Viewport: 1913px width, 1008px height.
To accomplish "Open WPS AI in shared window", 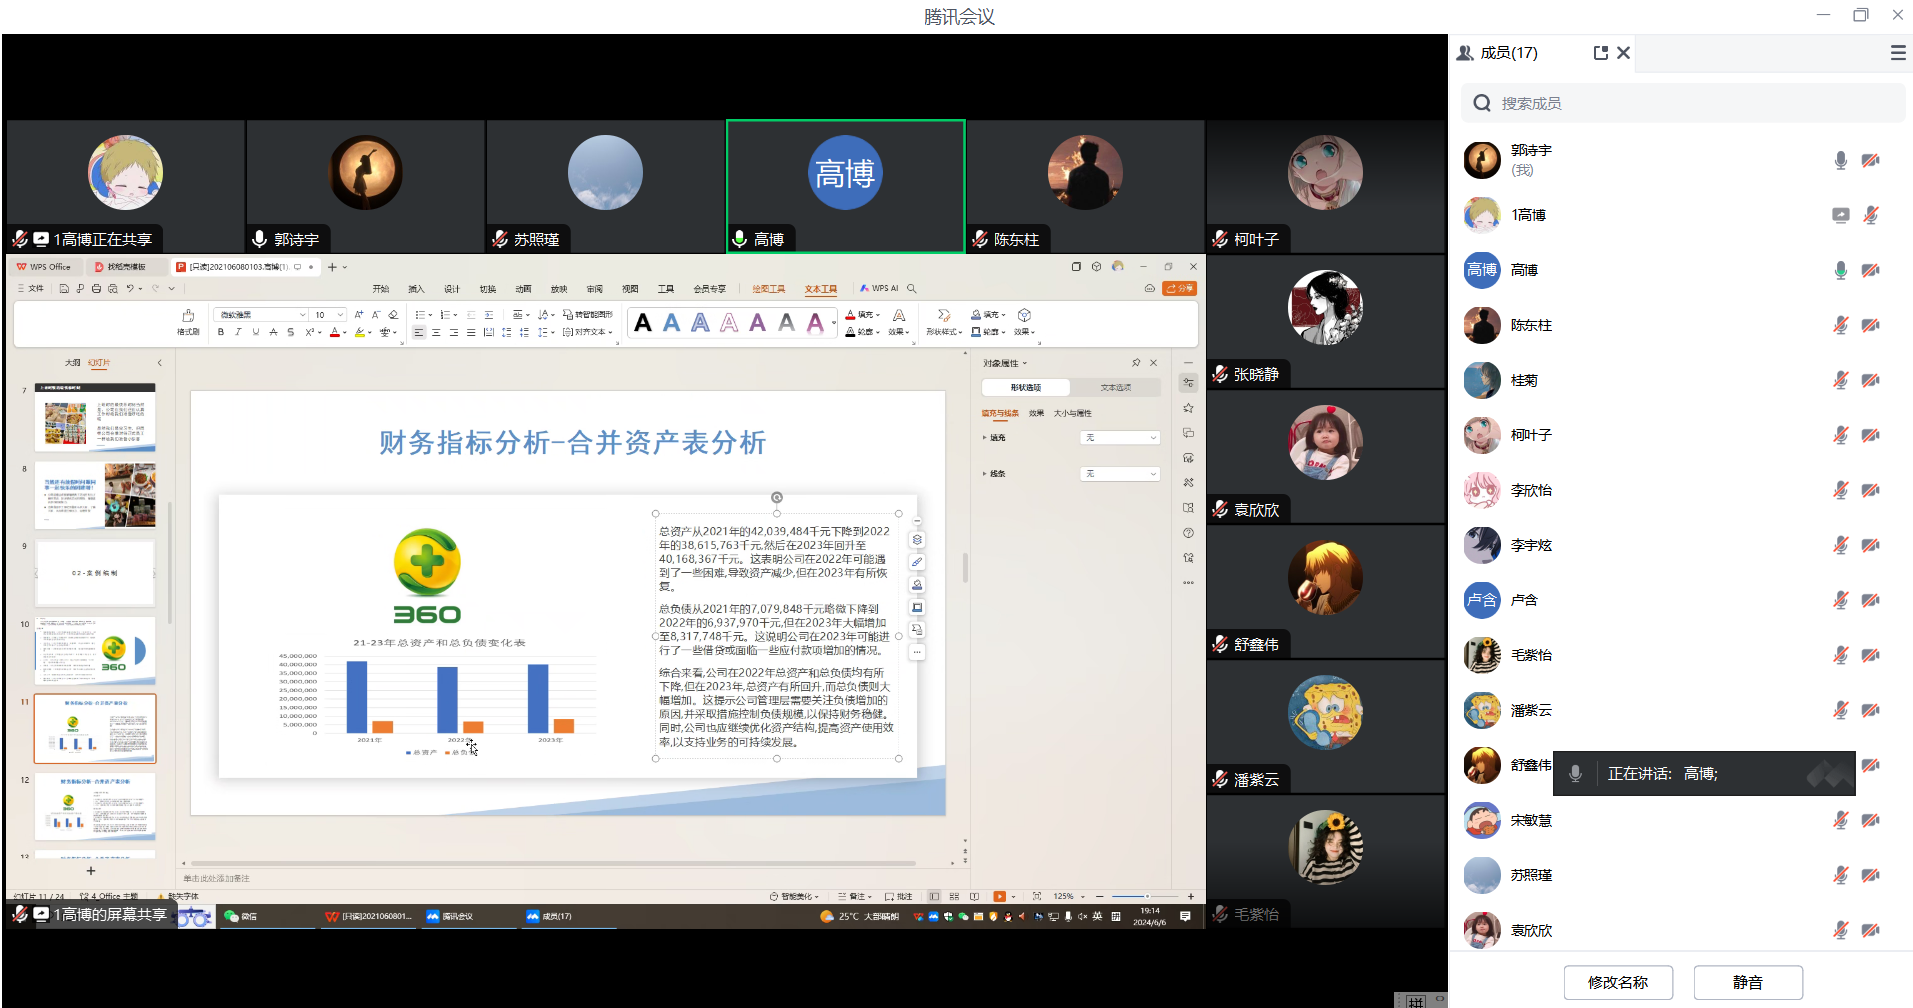I will [879, 288].
